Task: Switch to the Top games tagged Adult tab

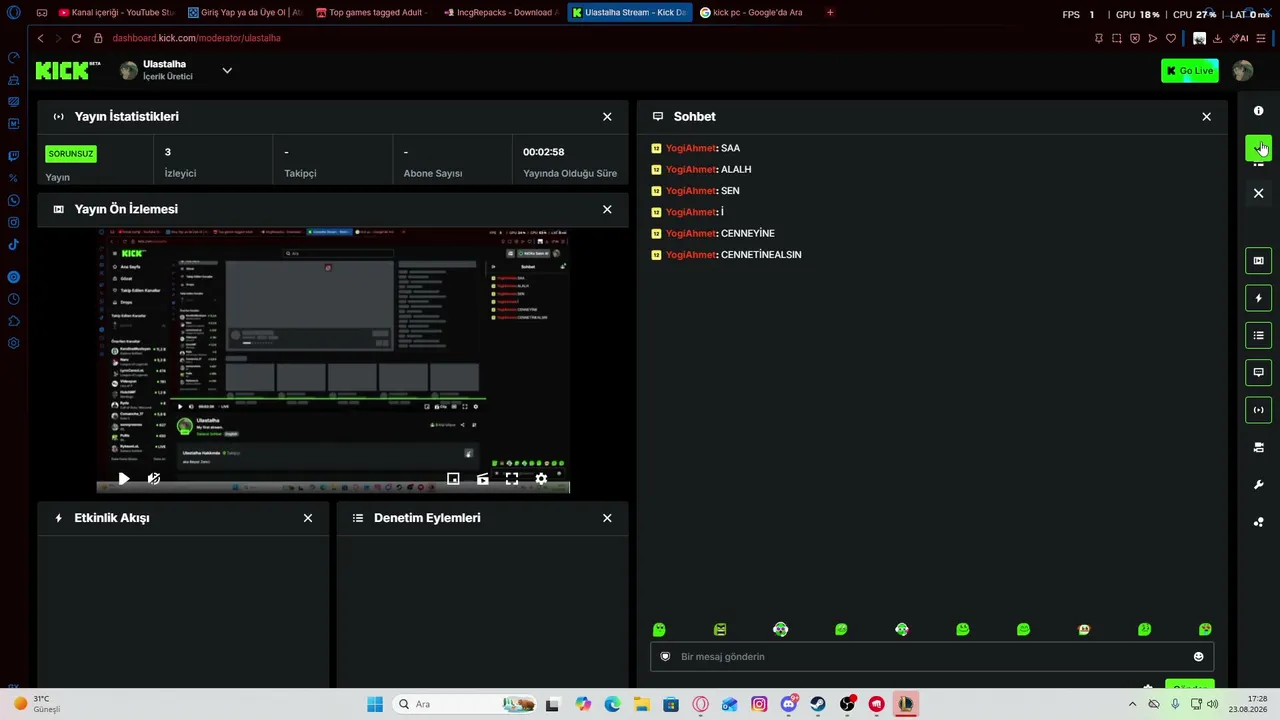Action: click(x=372, y=13)
